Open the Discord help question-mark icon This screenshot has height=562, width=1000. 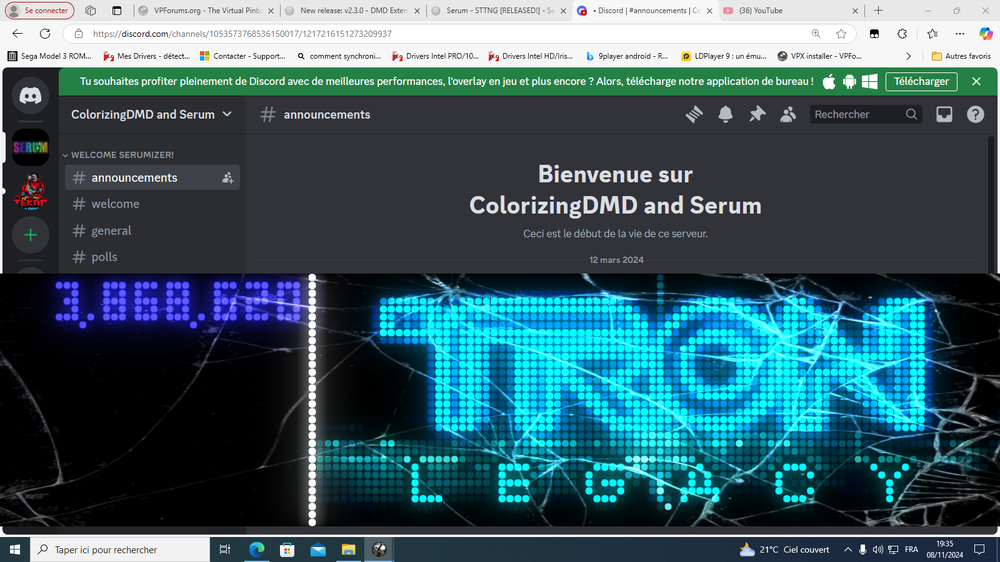coord(975,114)
